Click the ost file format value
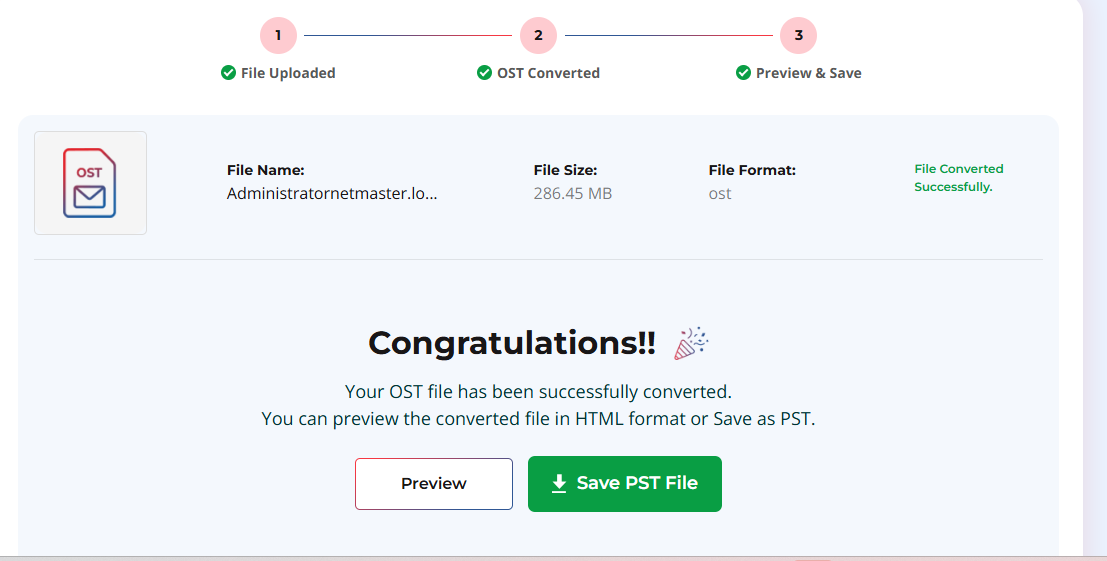 coord(720,193)
